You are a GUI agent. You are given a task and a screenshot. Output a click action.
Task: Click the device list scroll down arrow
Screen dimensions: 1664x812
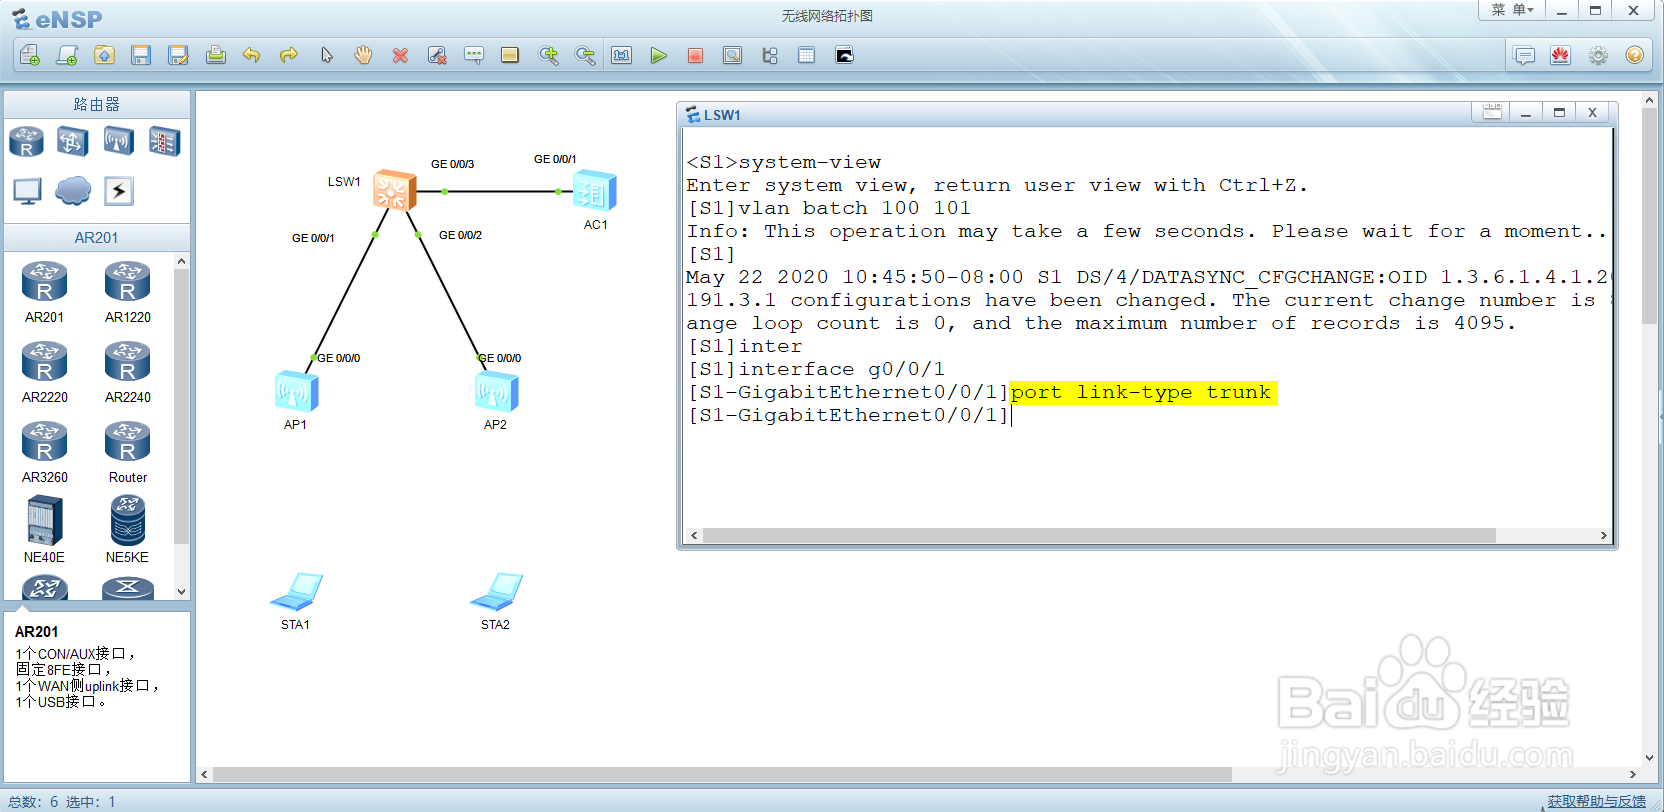click(x=181, y=591)
